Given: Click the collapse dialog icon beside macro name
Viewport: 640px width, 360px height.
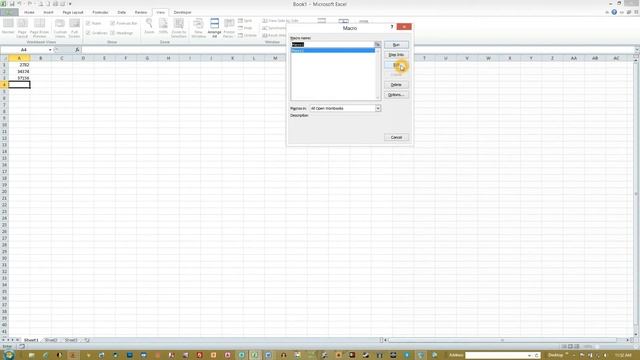Looking at the screenshot, I should click(x=378, y=44).
